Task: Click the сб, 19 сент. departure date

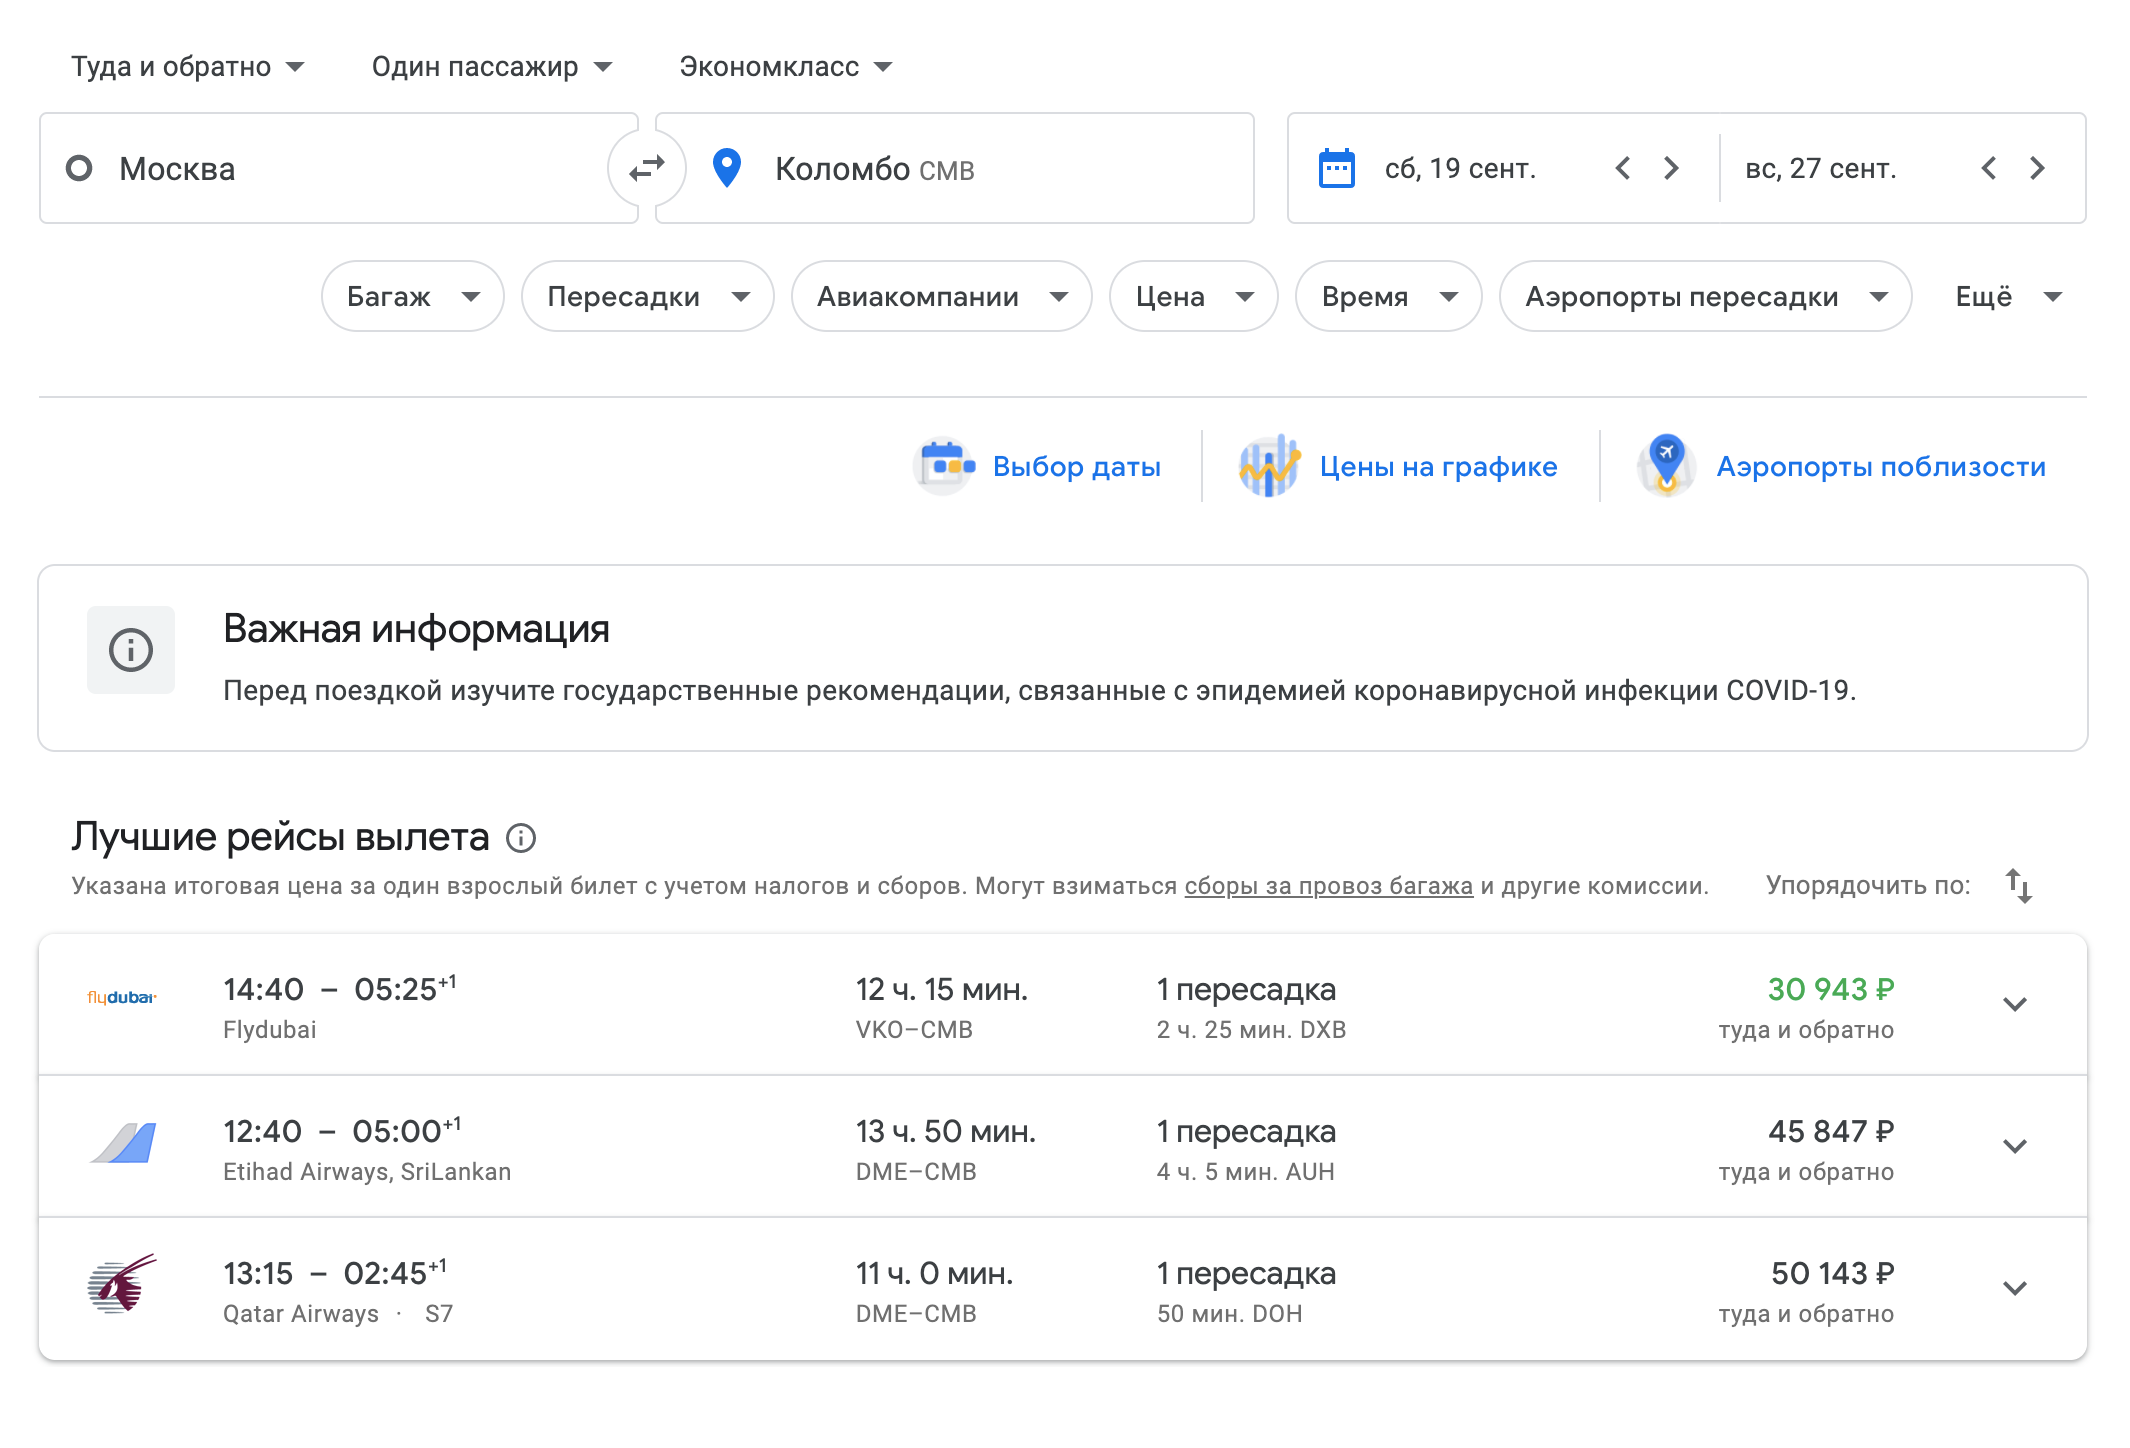Action: (x=1460, y=168)
